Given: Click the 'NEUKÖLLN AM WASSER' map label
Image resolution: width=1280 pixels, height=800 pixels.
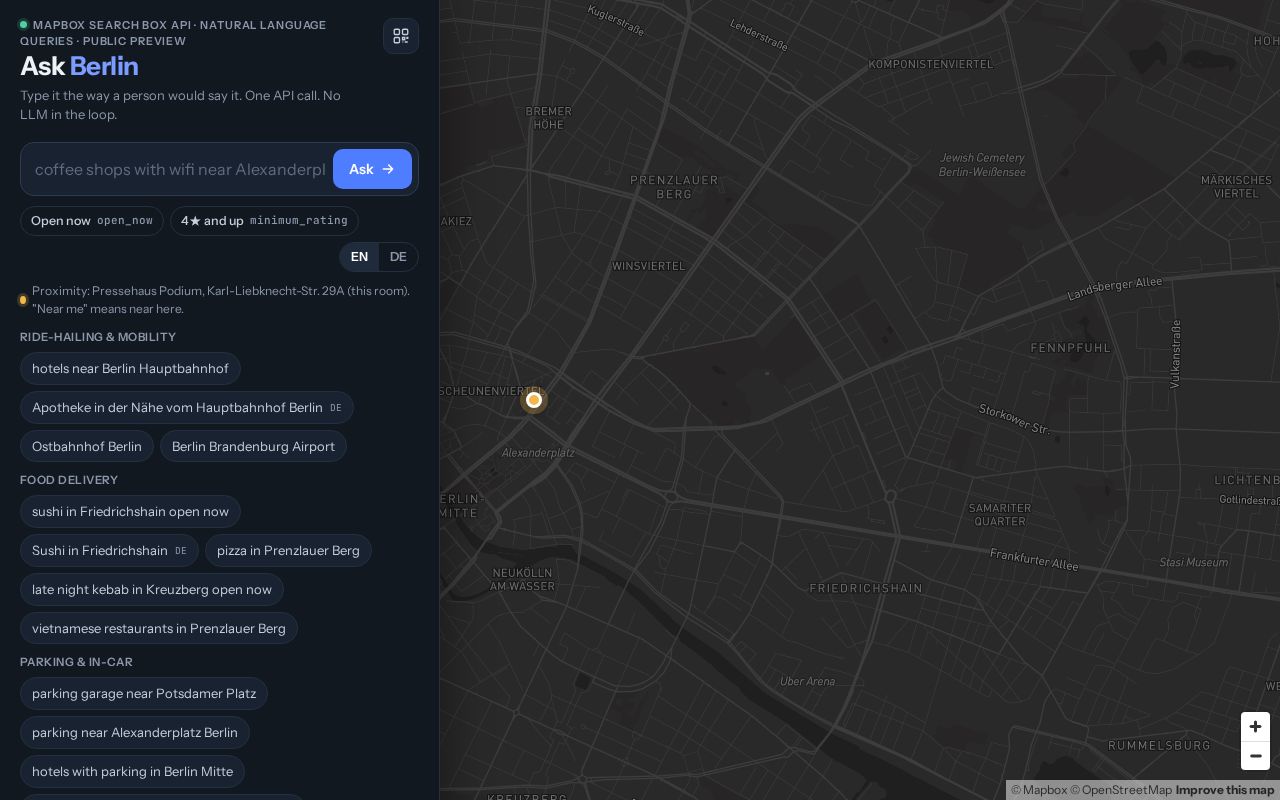Looking at the screenshot, I should (522, 580).
